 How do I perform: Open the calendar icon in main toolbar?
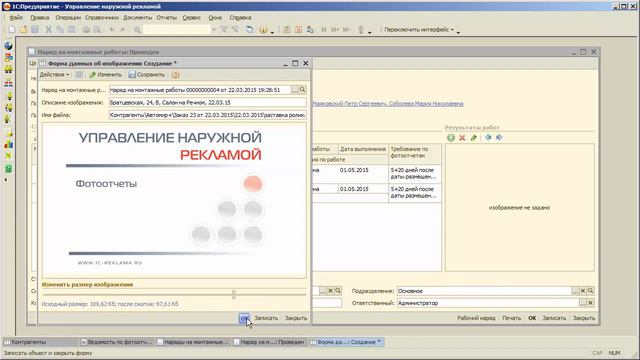click(x=298, y=29)
